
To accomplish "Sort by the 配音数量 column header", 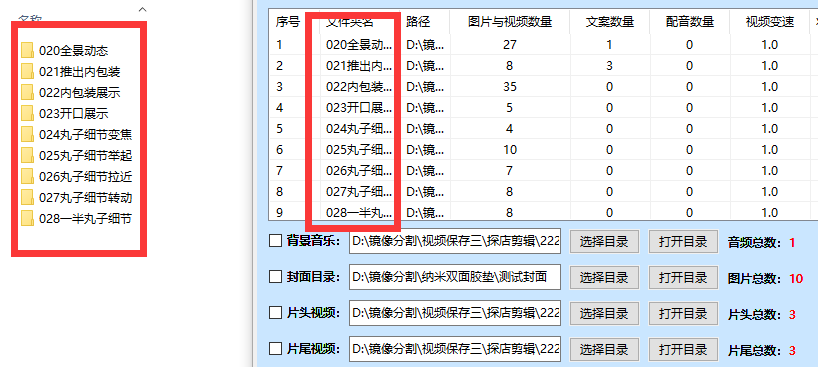I will 689,22.
